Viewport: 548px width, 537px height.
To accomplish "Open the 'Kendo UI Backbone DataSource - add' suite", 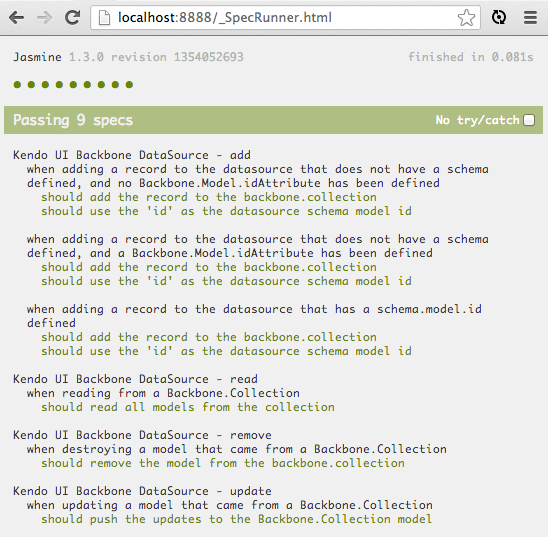I will [132, 155].
